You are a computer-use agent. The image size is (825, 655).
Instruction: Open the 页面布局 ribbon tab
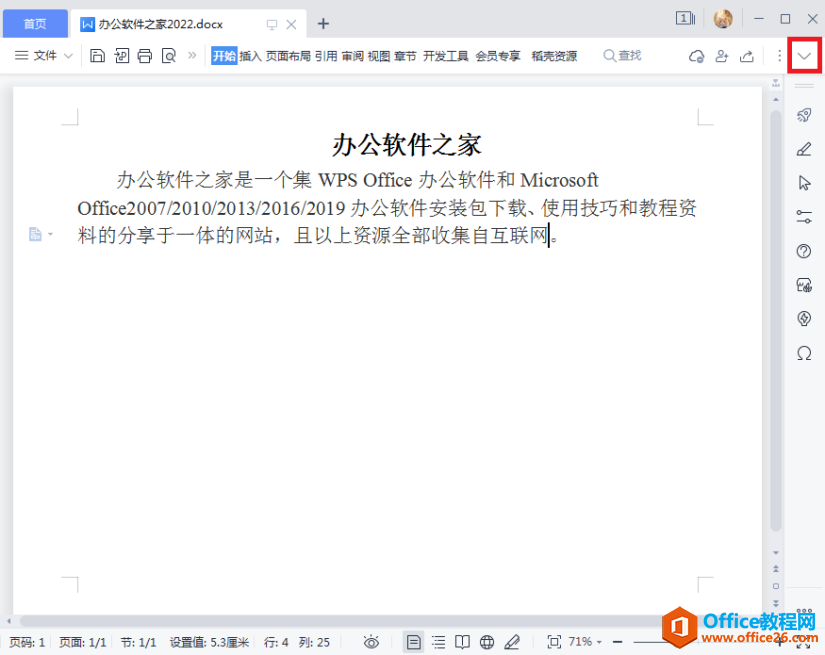288,56
